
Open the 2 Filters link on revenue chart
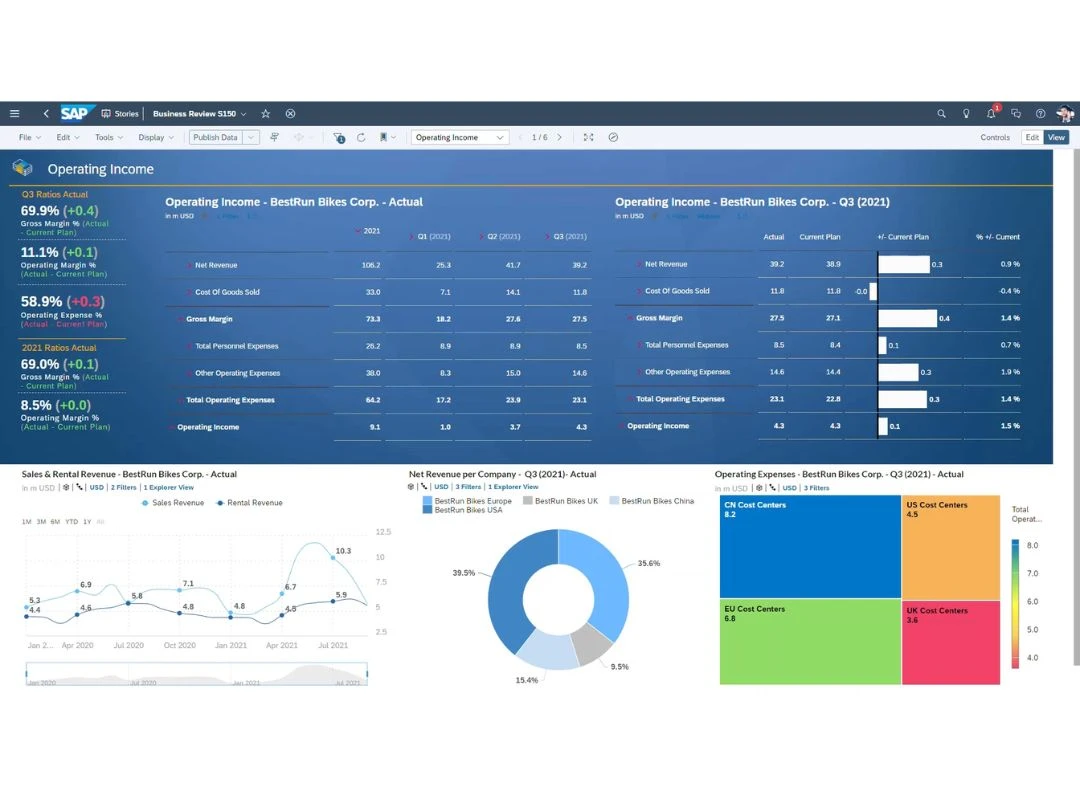pos(123,488)
